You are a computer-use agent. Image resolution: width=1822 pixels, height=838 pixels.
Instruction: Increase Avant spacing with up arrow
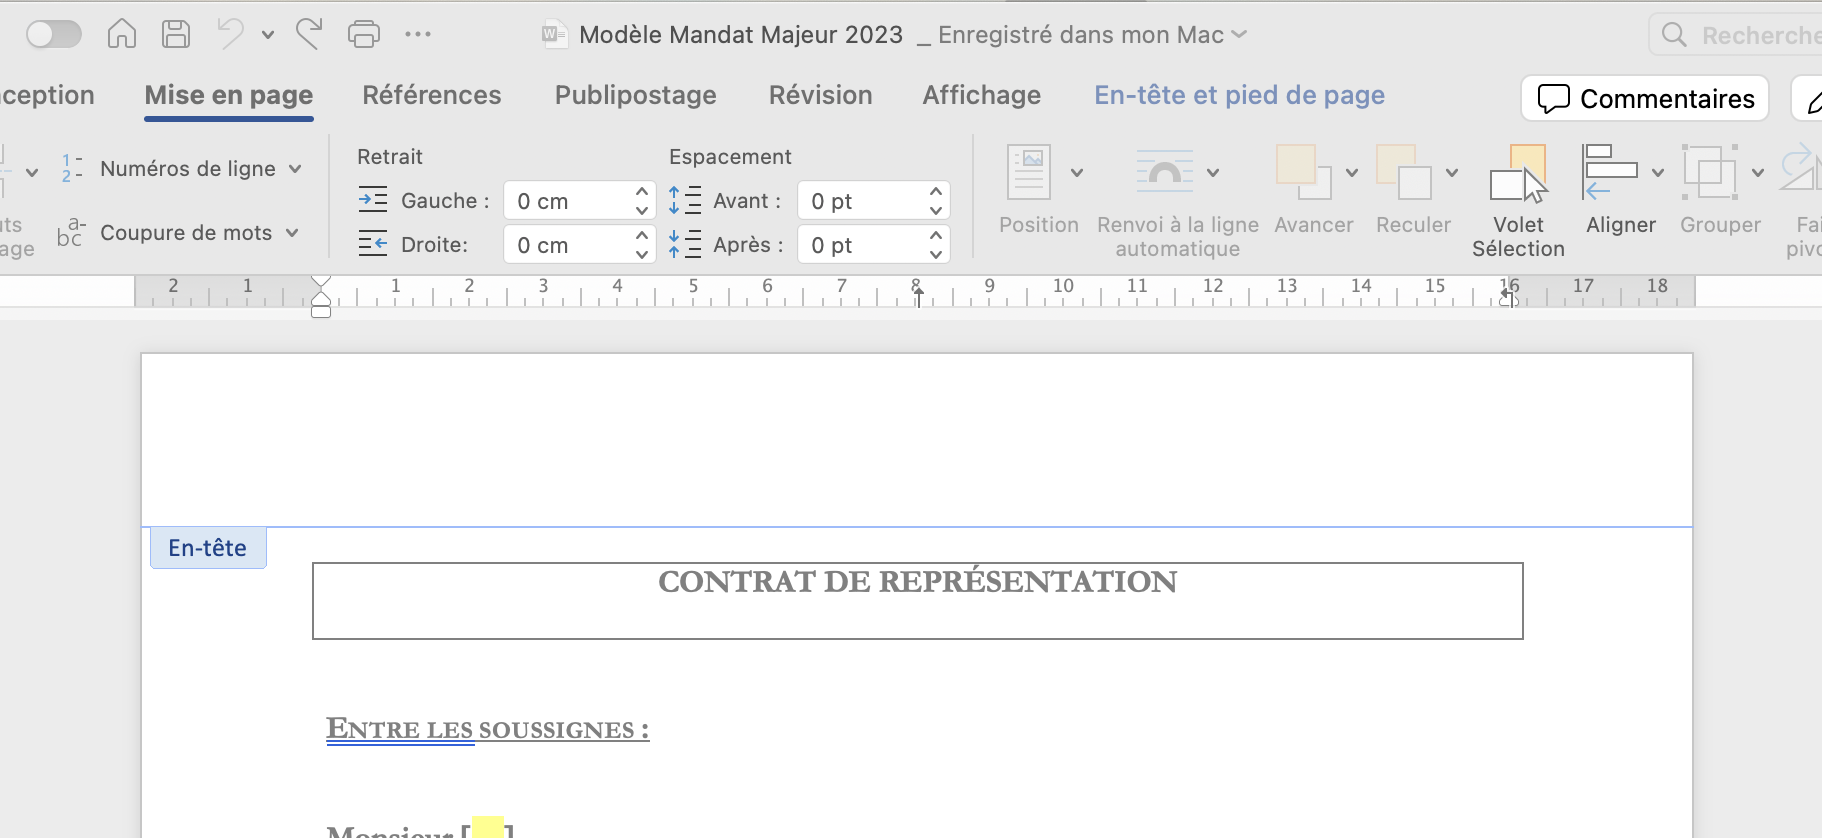pyautogui.click(x=936, y=191)
